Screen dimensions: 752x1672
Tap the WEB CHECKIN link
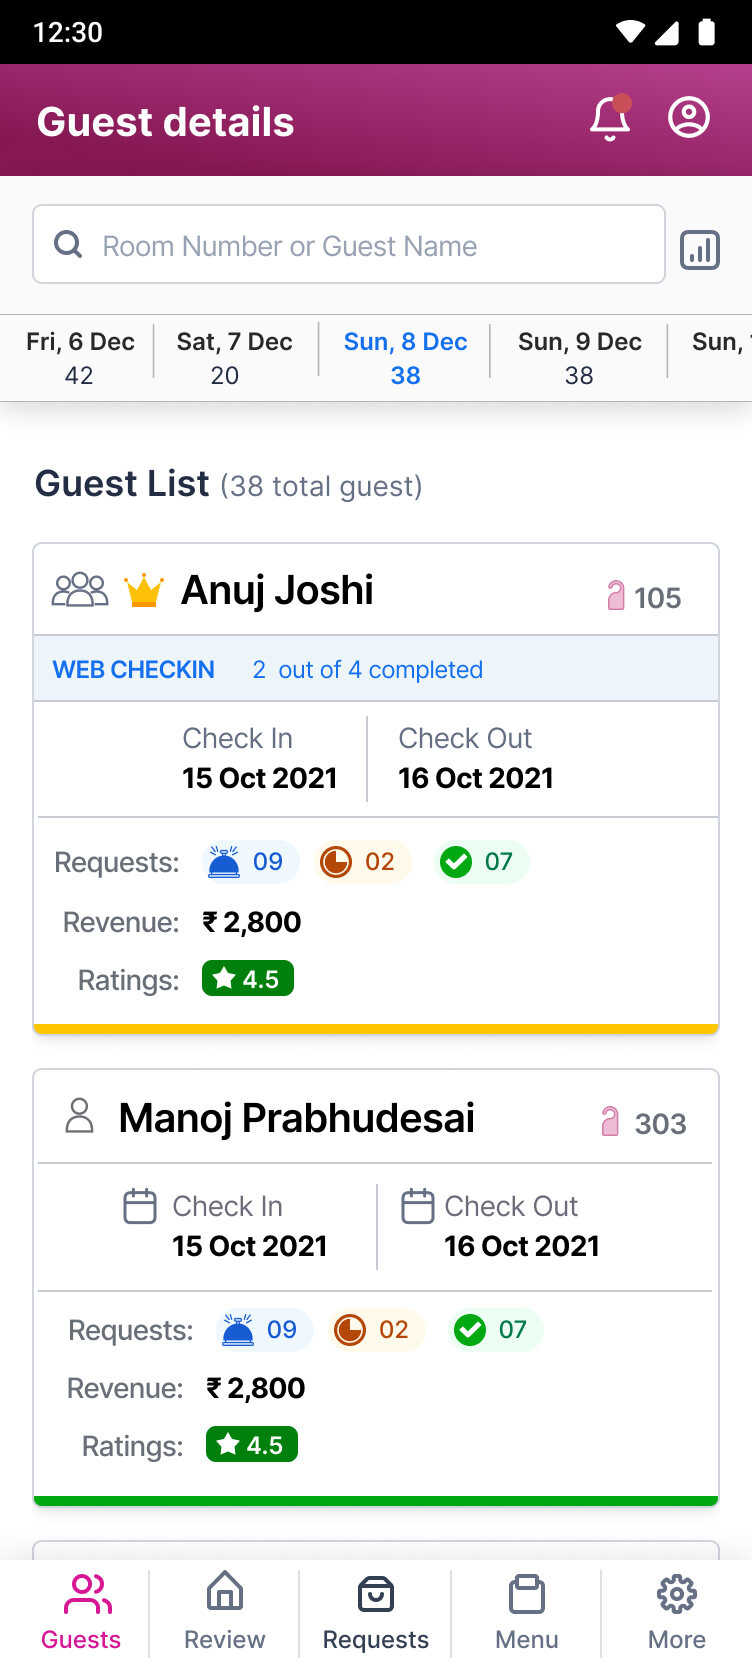point(133,670)
